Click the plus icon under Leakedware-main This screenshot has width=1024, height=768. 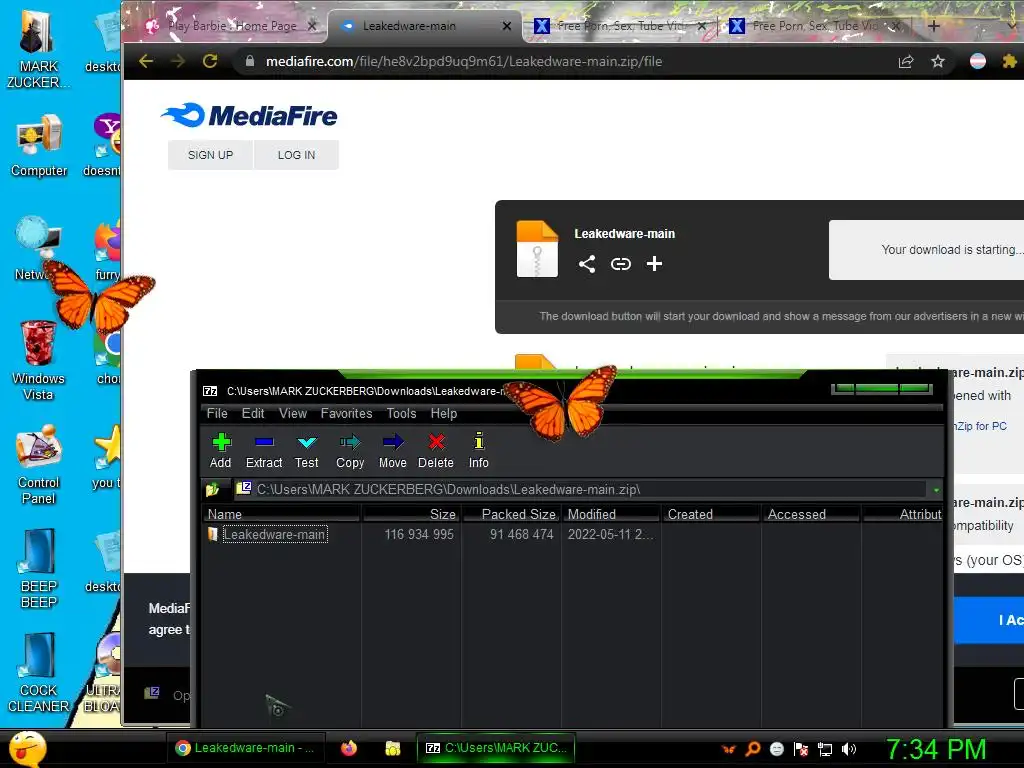pyautogui.click(x=654, y=264)
